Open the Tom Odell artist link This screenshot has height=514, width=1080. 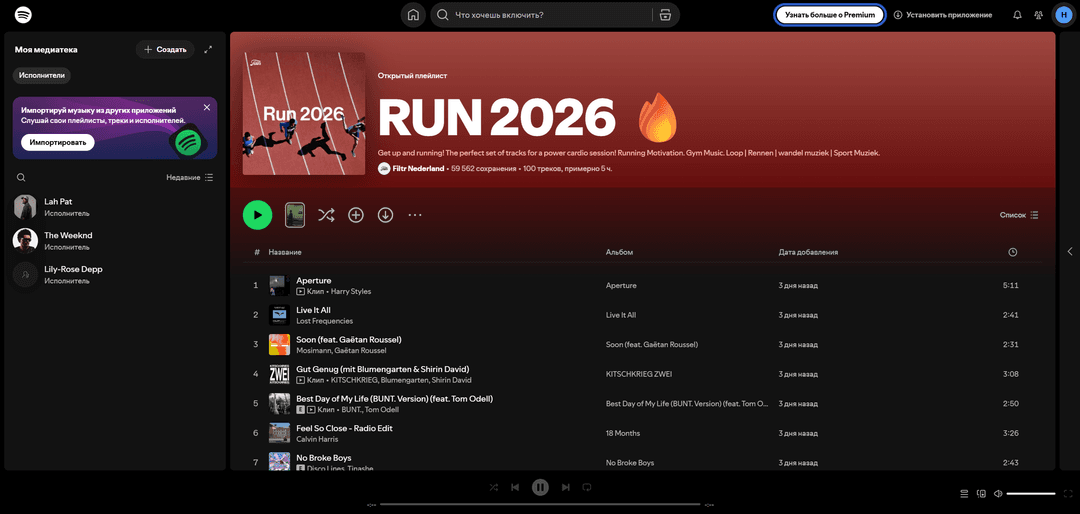pos(384,410)
